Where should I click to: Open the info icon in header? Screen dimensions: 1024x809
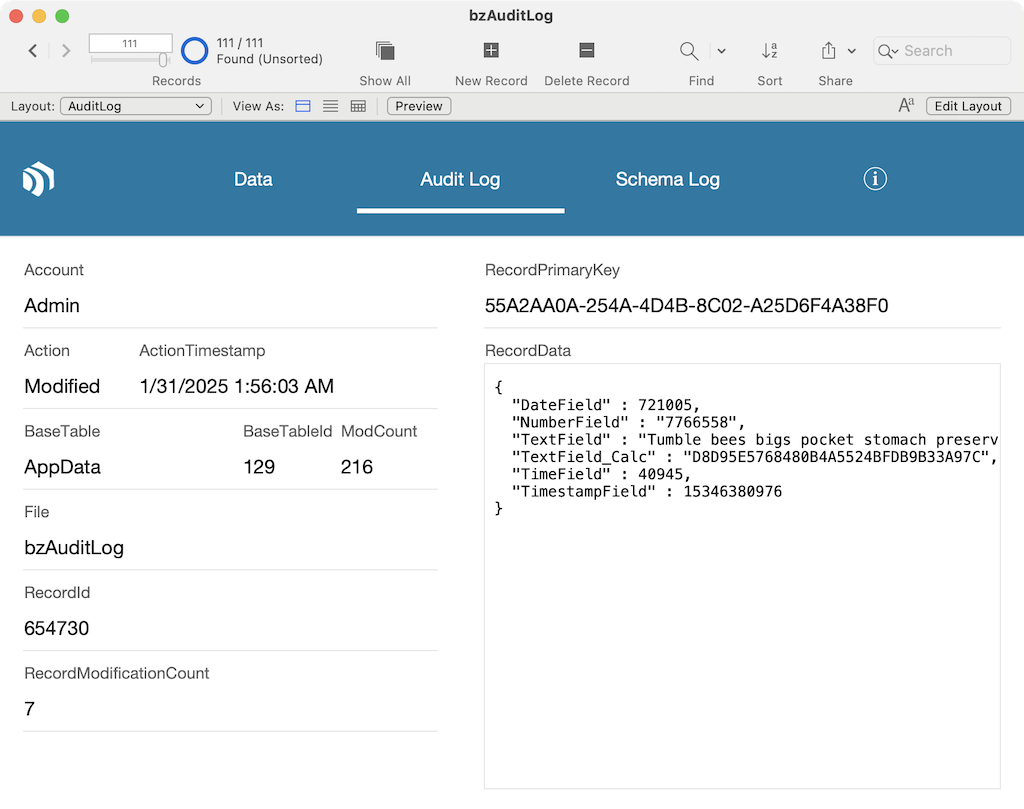(875, 179)
